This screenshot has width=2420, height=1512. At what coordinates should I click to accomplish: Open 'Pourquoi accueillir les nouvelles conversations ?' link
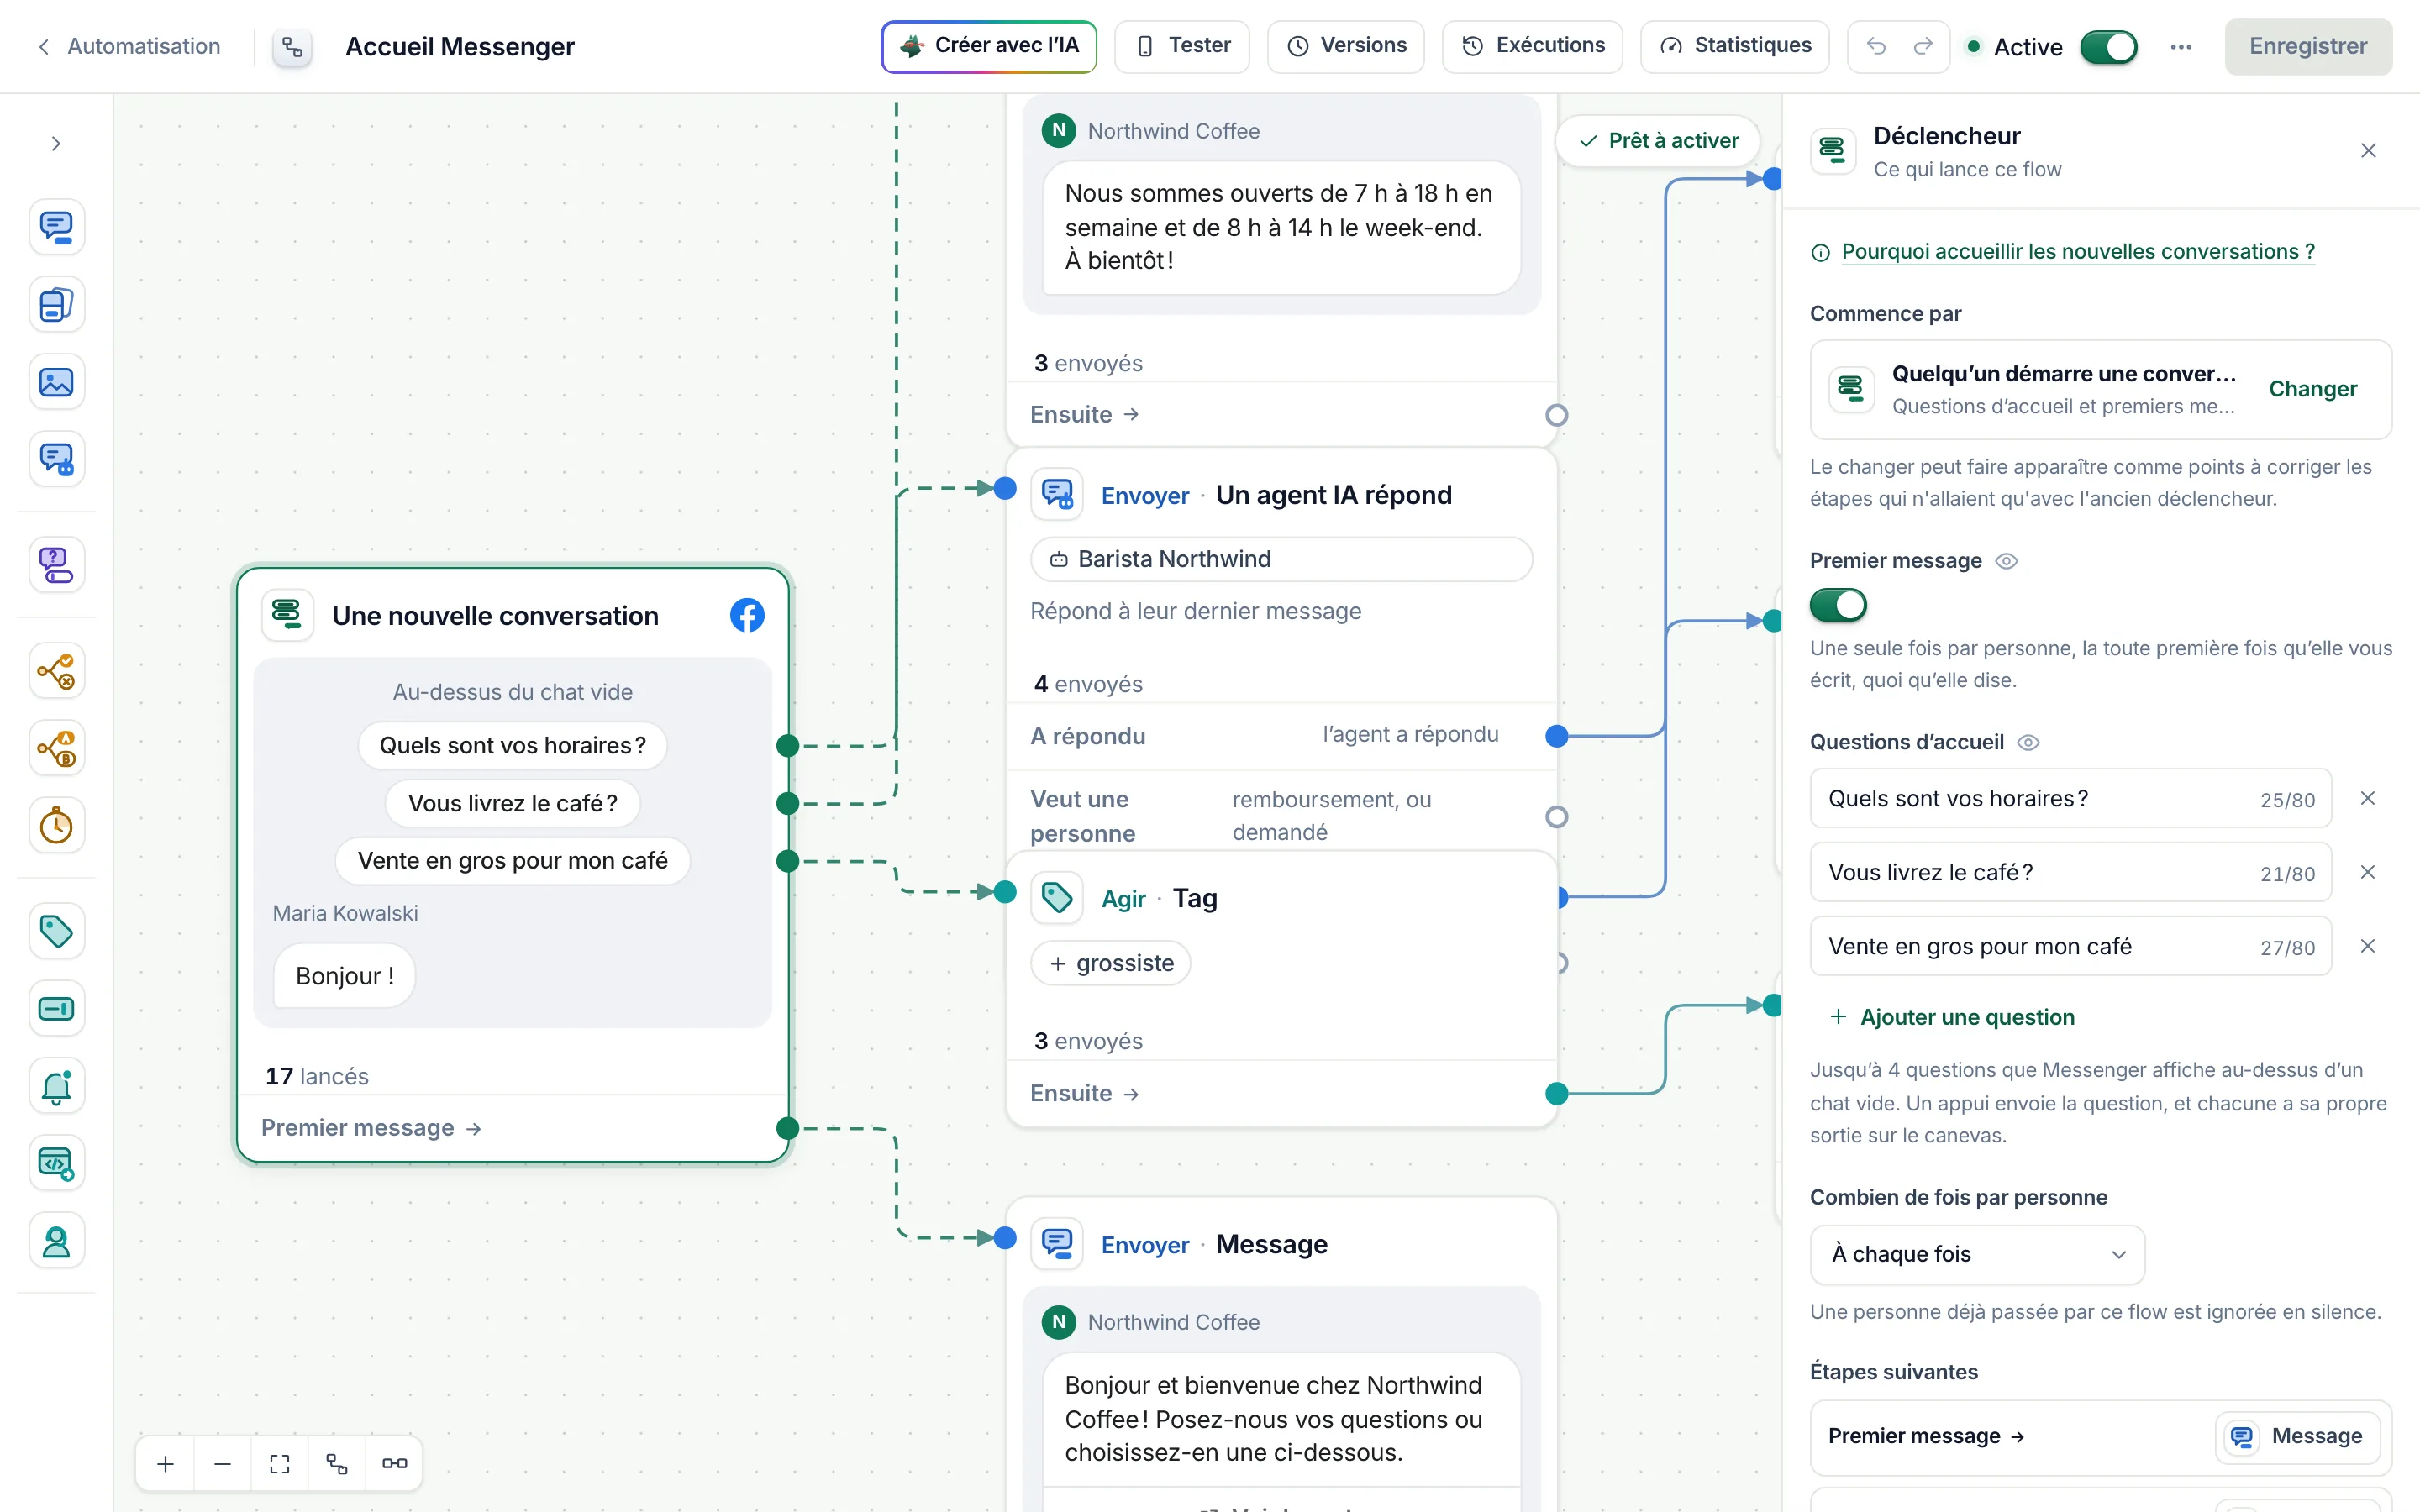point(2078,252)
